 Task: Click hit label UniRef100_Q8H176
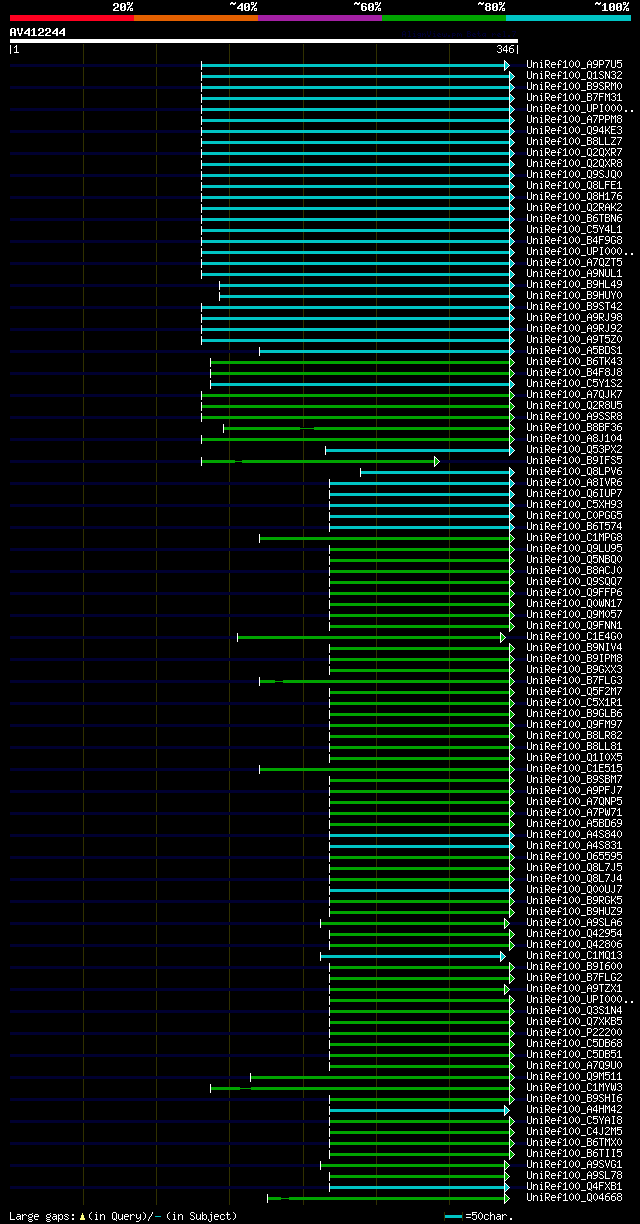574,196
